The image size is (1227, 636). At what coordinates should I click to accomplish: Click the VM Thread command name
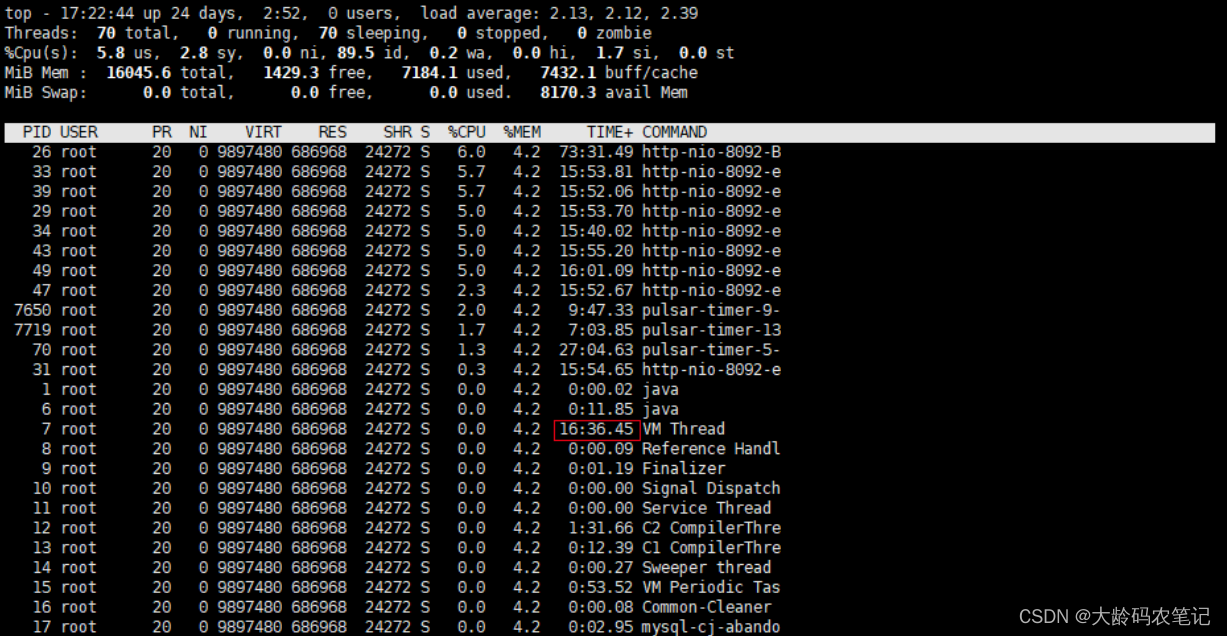[683, 429]
